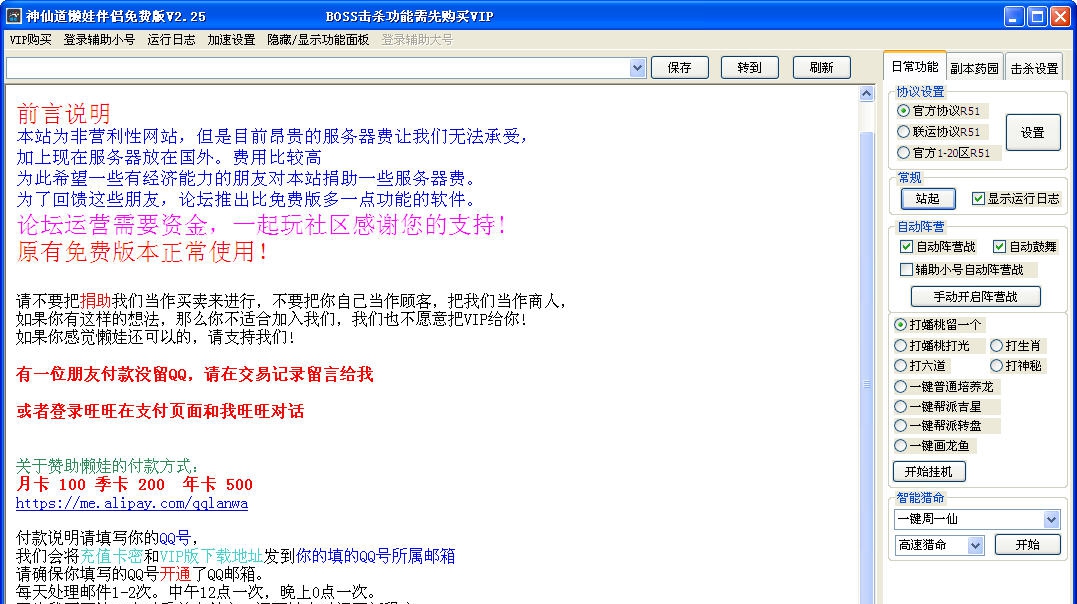Click the 刷新 button

click(x=821, y=67)
